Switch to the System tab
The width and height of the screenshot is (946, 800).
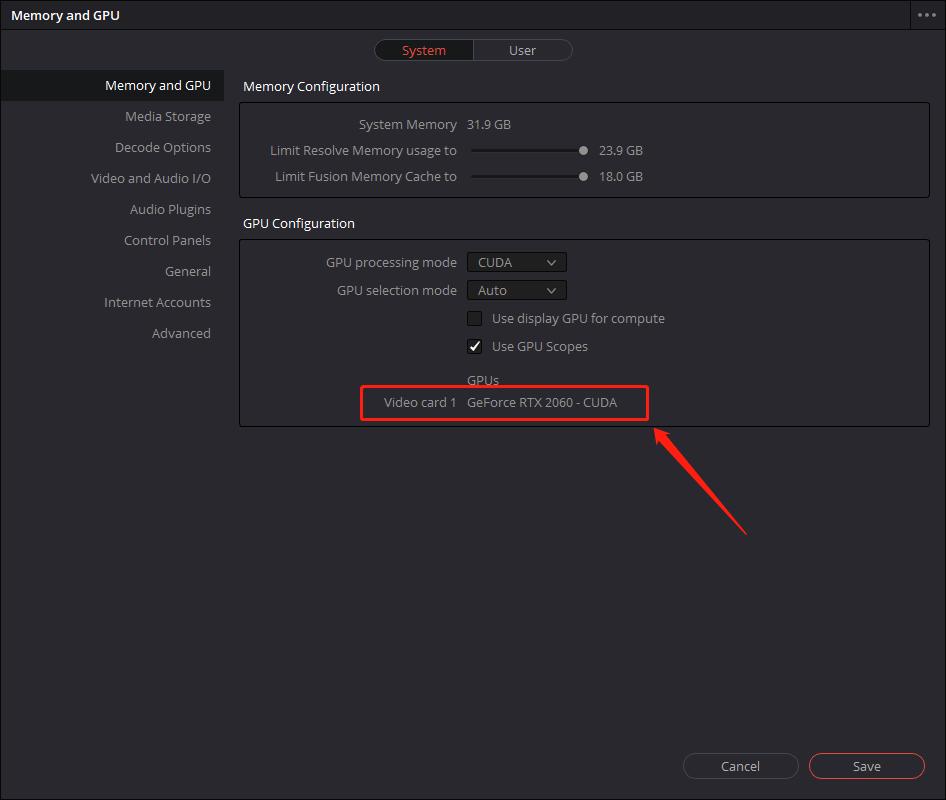pyautogui.click(x=424, y=50)
